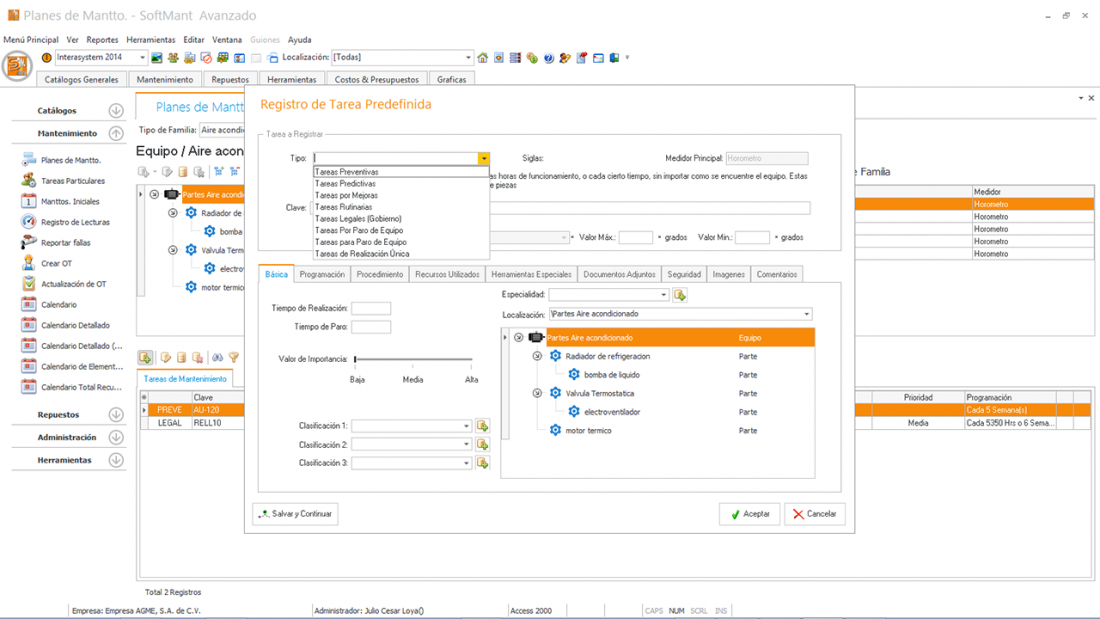Click the Actualización de OT checklist icon

(x=29, y=284)
